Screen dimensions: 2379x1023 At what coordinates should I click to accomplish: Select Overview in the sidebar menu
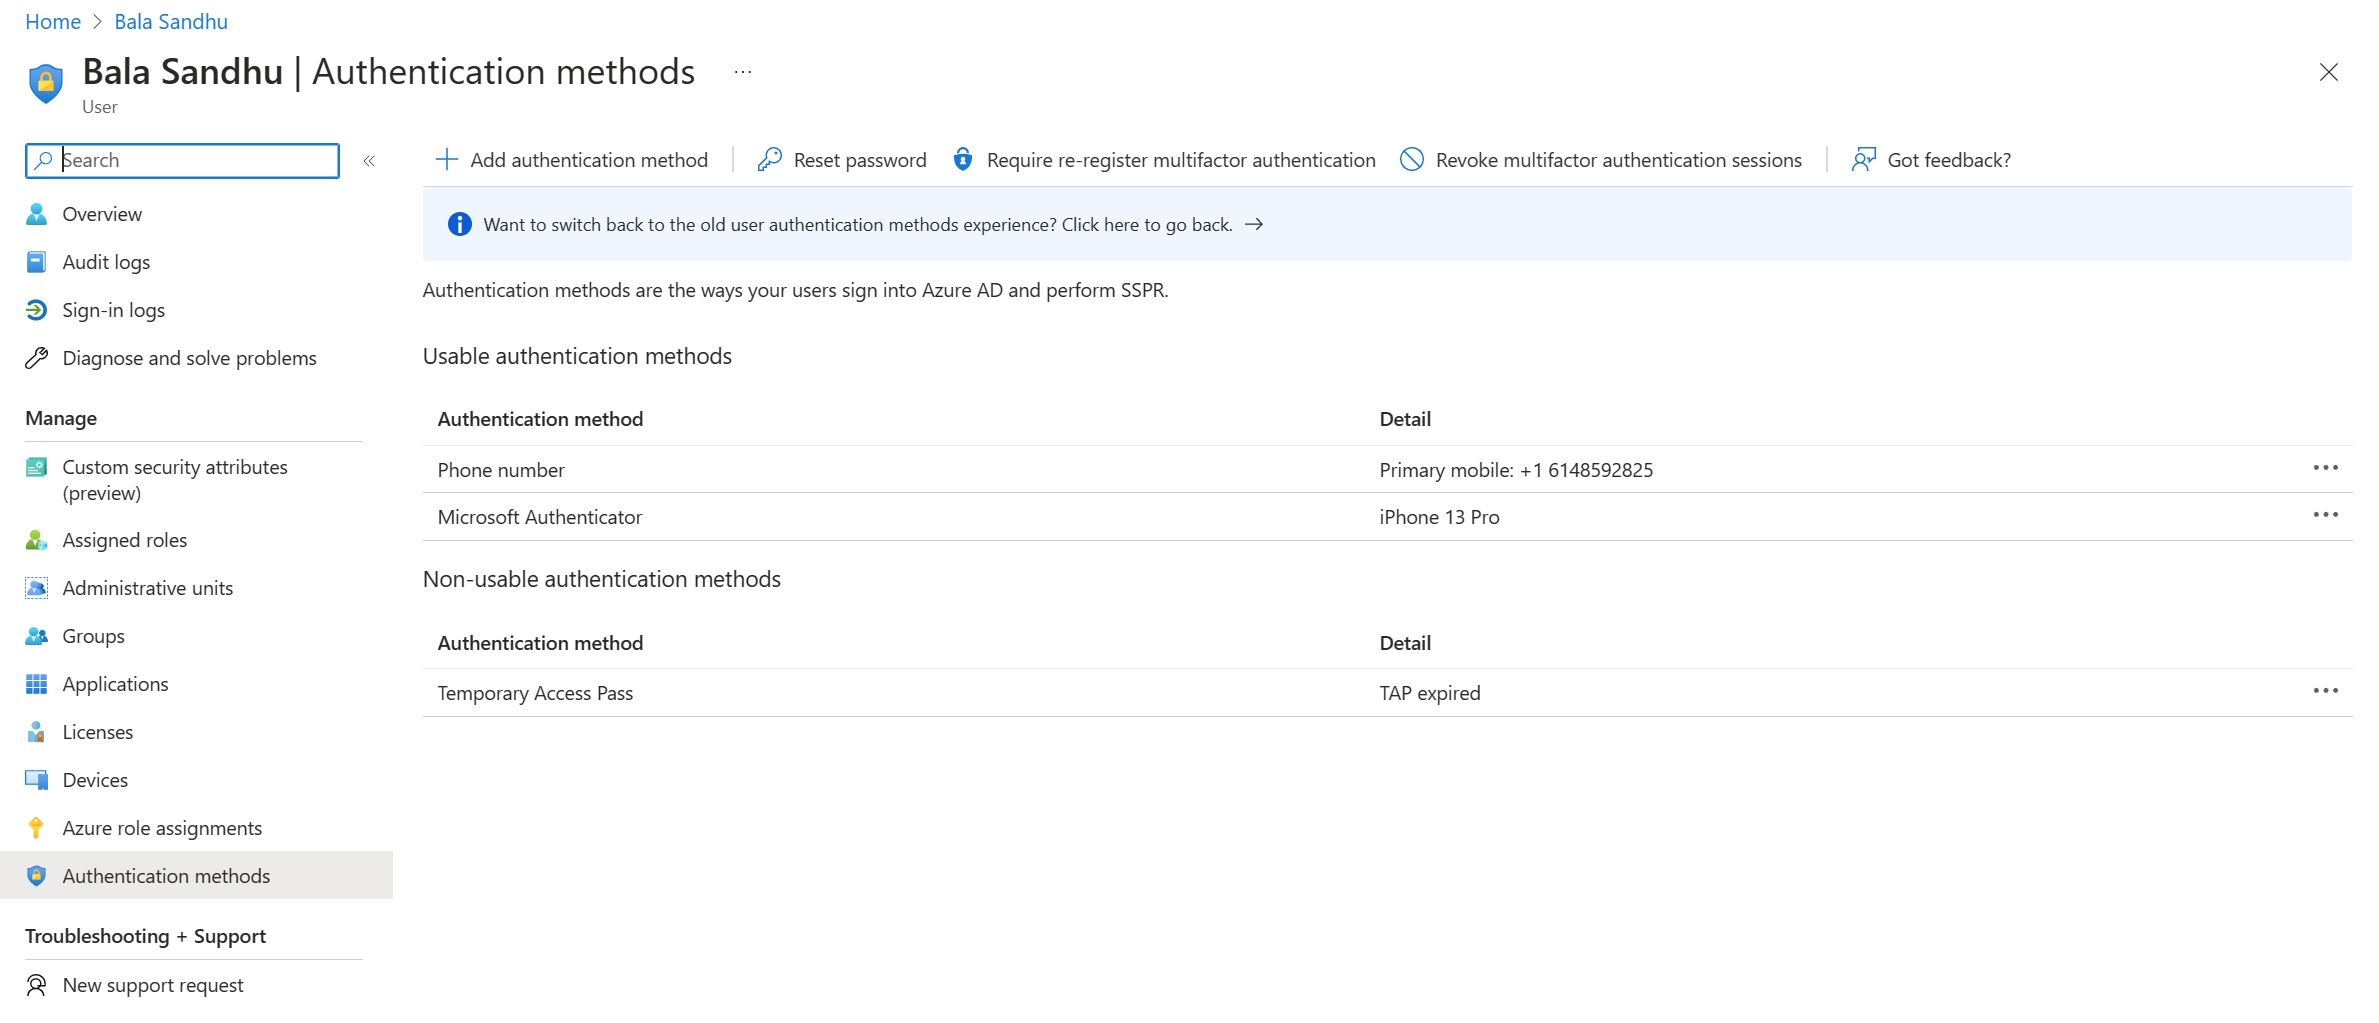(x=103, y=214)
